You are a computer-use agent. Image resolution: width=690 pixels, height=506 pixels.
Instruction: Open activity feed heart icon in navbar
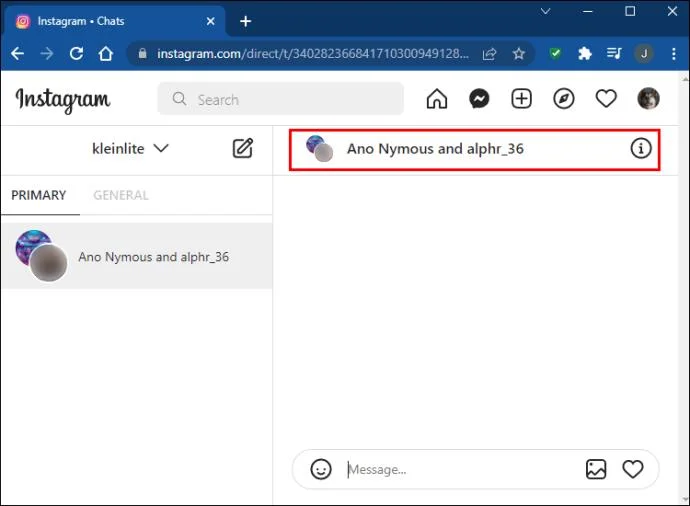tap(606, 99)
